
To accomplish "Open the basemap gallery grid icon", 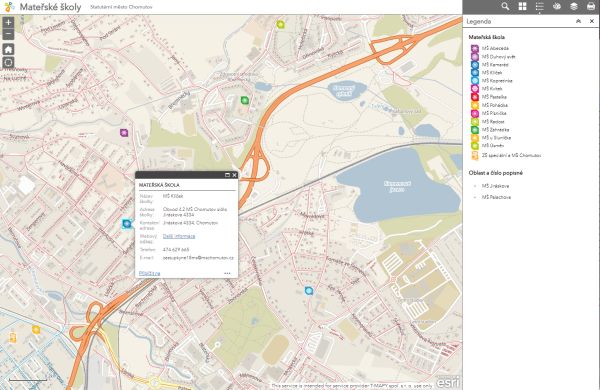I will (x=522, y=7).
